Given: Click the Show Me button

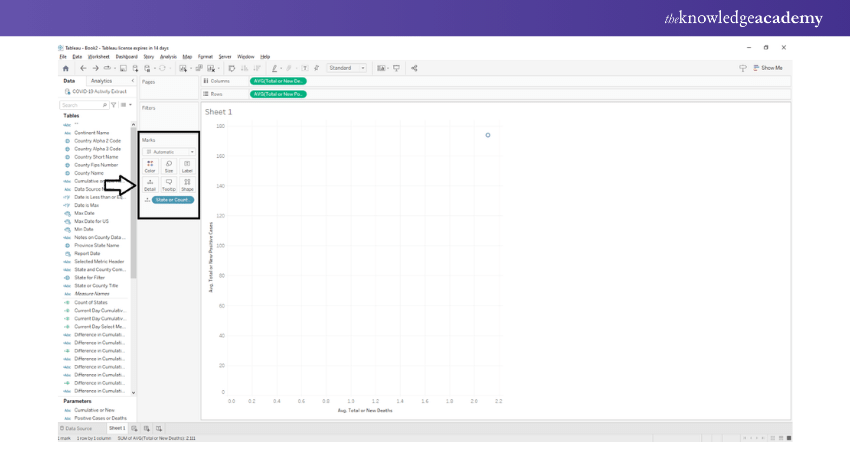Looking at the screenshot, I should click(x=767, y=68).
